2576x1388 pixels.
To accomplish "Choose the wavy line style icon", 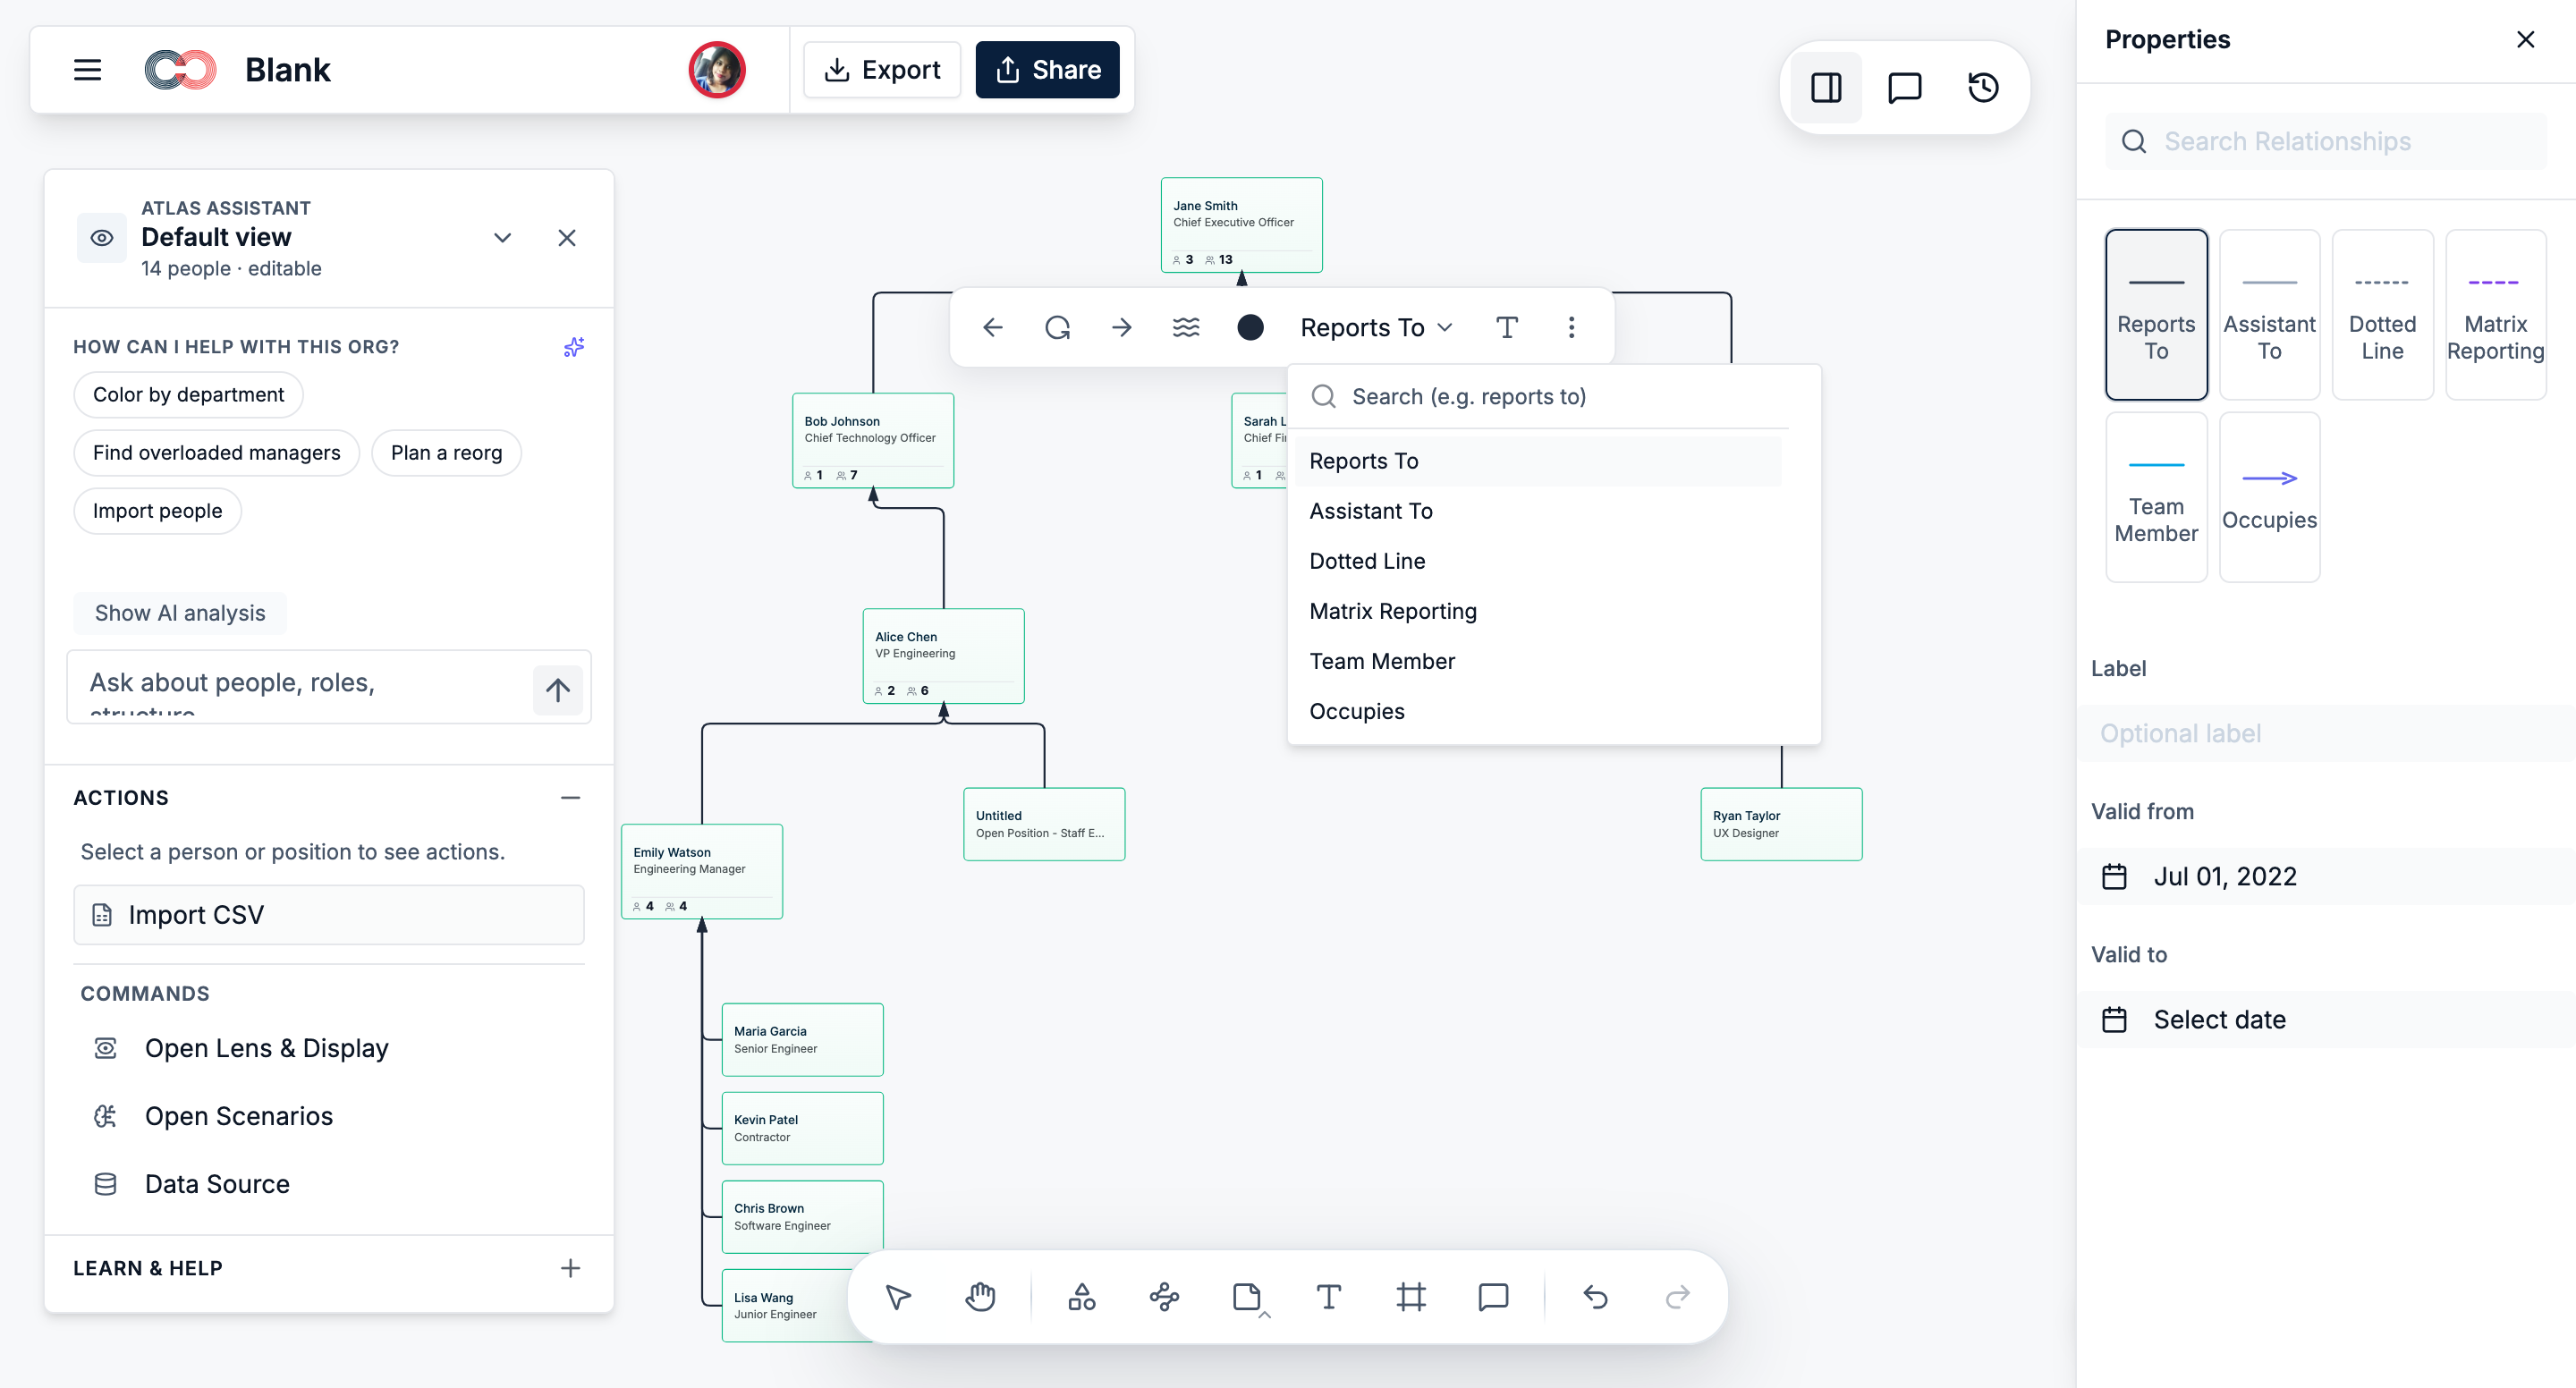I will click(1186, 328).
